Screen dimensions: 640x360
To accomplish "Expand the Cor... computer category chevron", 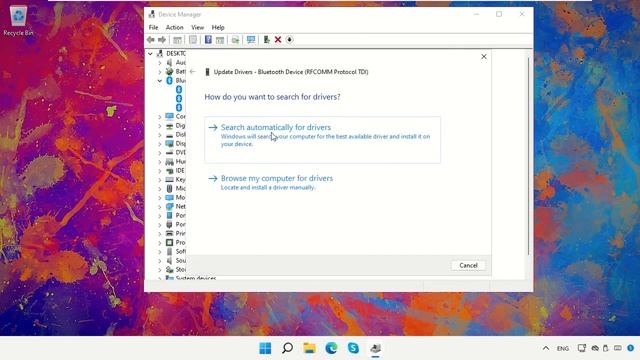I will point(160,117).
